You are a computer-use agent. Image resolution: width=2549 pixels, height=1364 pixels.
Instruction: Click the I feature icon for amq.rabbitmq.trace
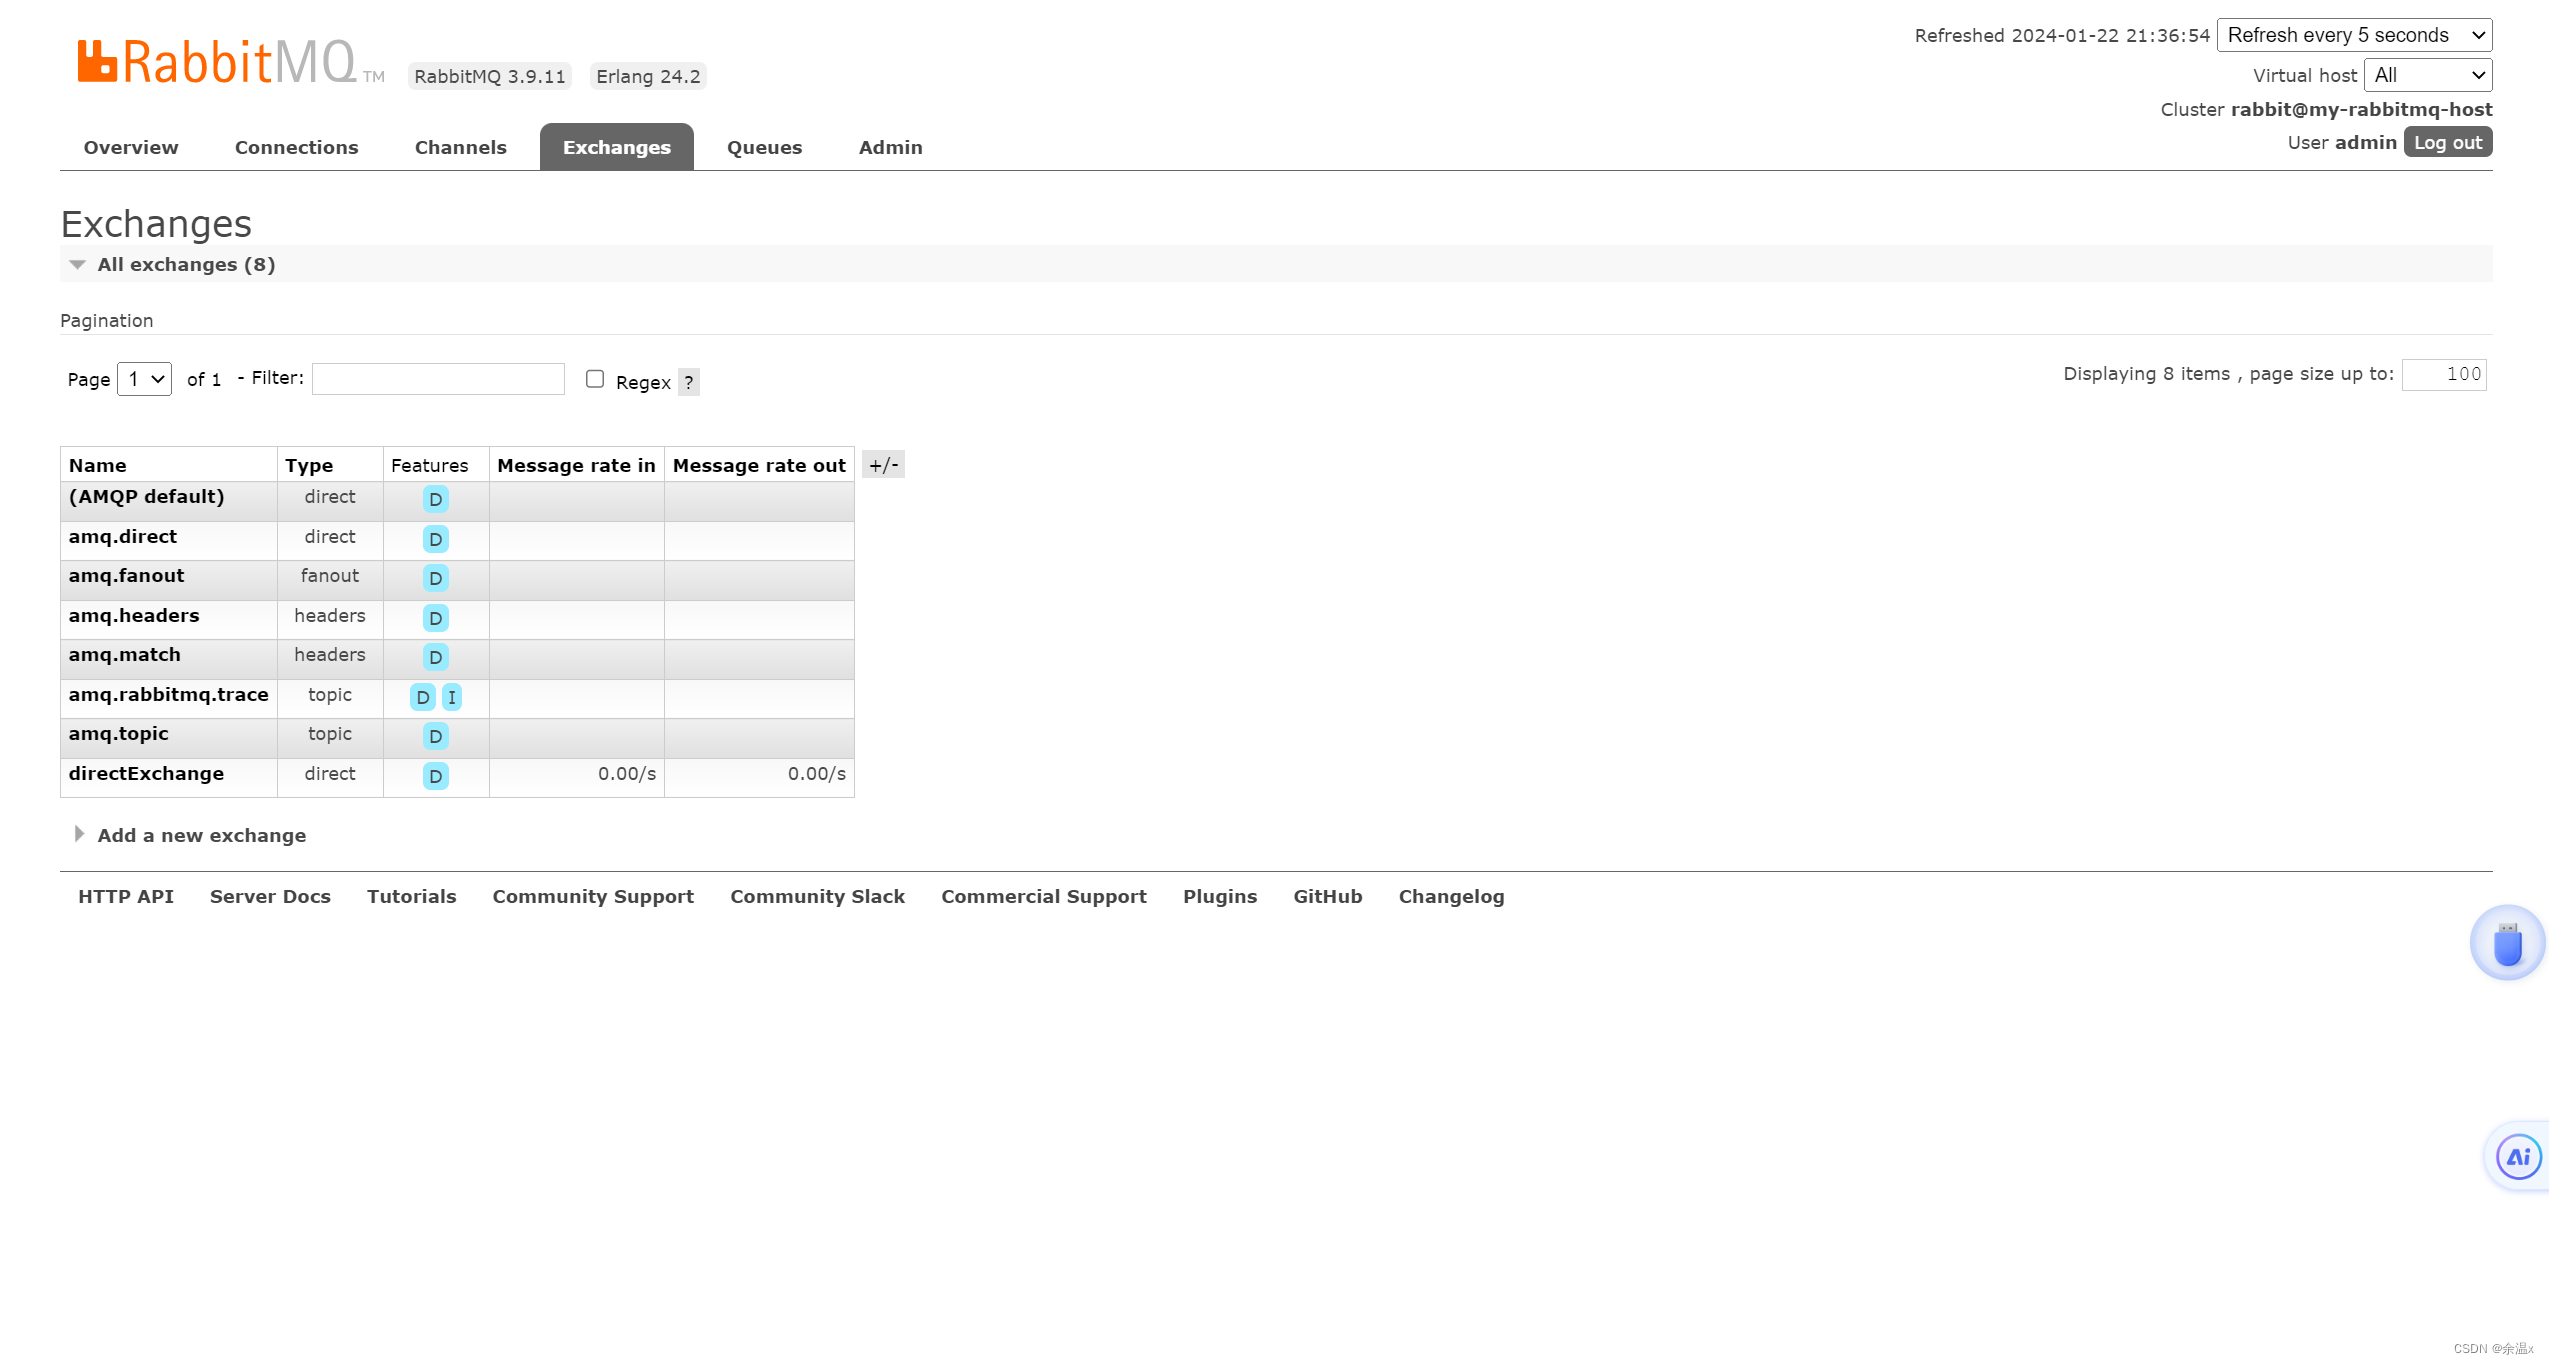[x=452, y=695]
